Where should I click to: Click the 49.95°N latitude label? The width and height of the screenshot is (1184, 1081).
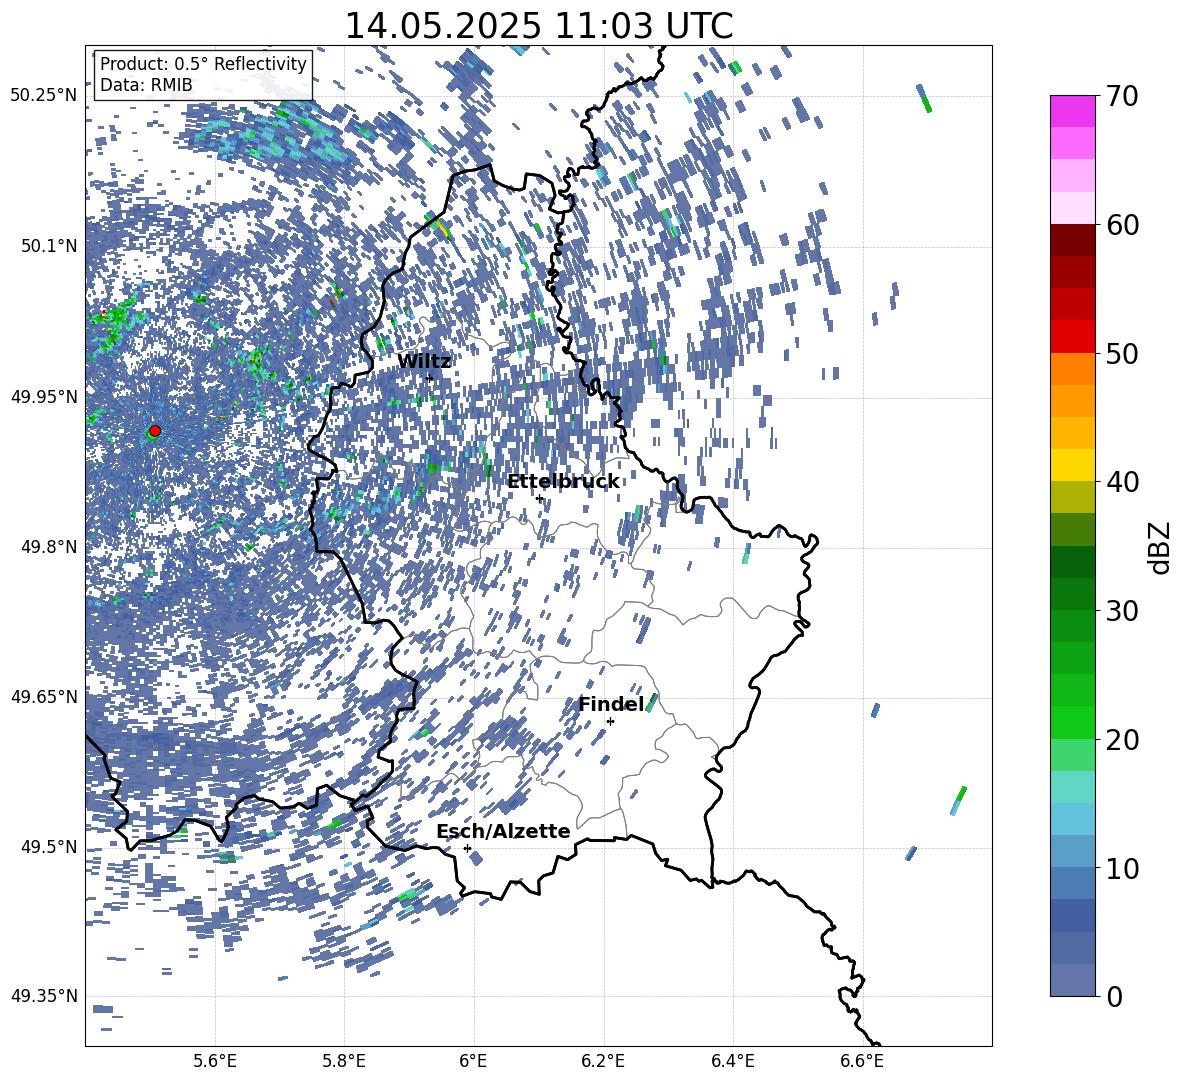click(x=44, y=396)
